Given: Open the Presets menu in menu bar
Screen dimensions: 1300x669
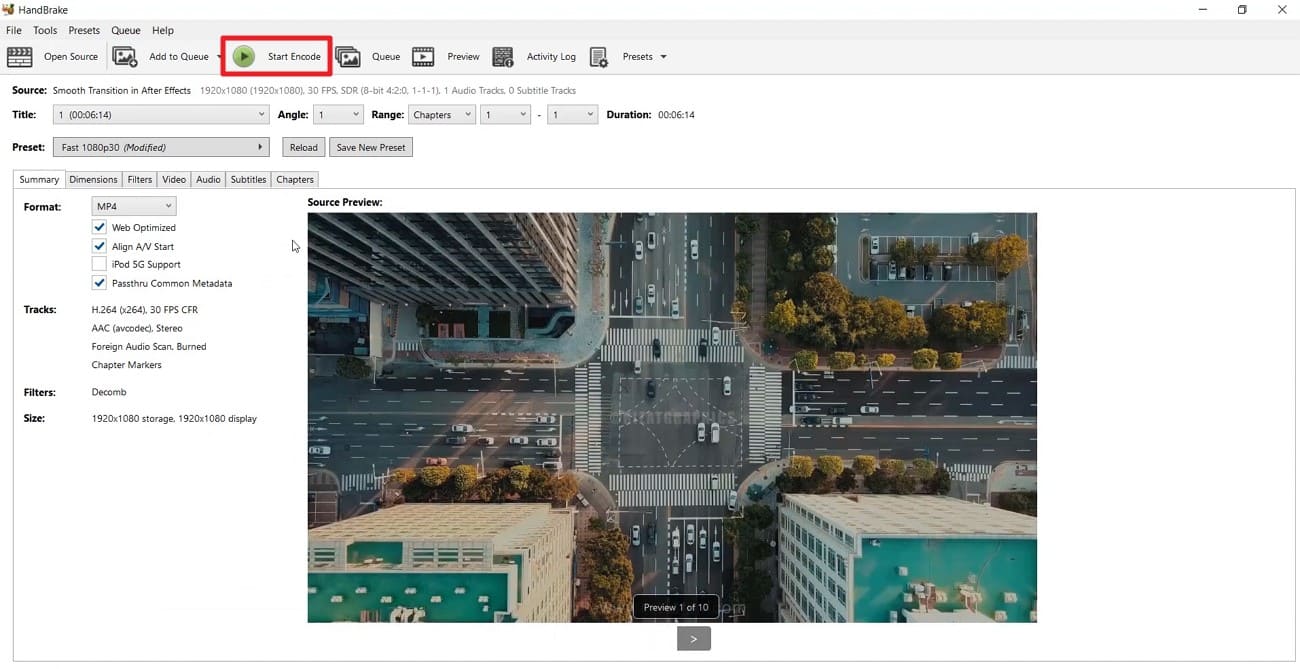Looking at the screenshot, I should pos(84,30).
